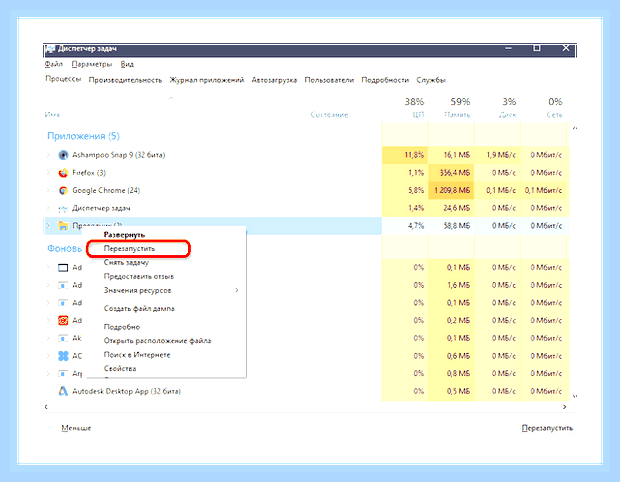The width and height of the screenshot is (620, 482).
Task: Click the Приложения (5) group heading
Action: [83, 136]
